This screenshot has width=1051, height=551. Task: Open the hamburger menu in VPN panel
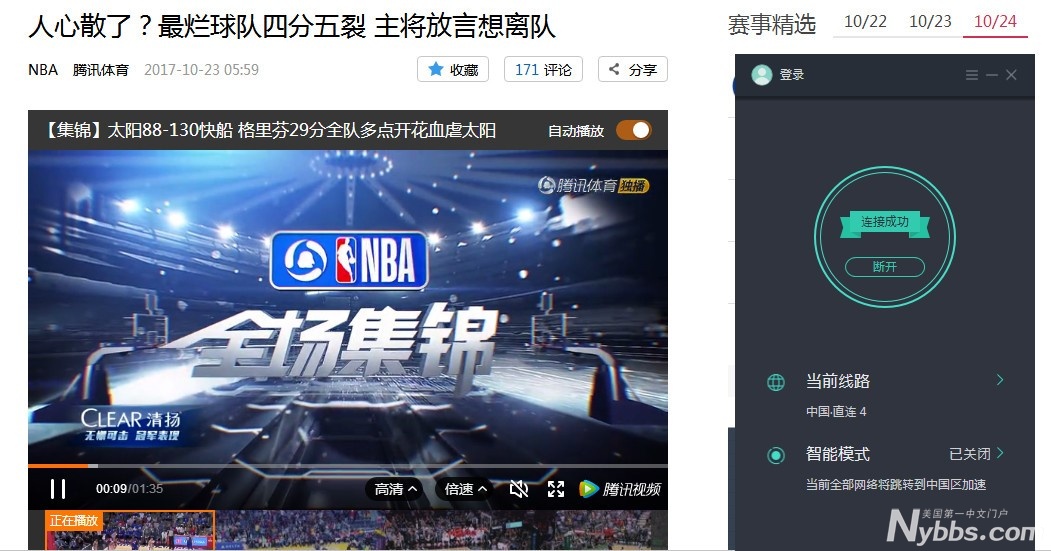pos(971,75)
